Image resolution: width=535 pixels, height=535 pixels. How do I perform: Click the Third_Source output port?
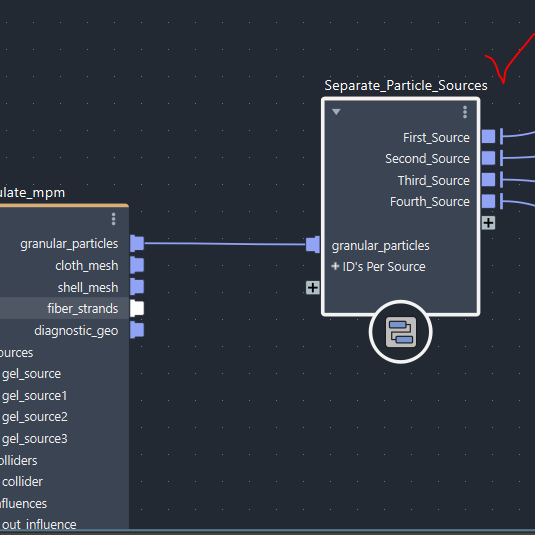488,180
